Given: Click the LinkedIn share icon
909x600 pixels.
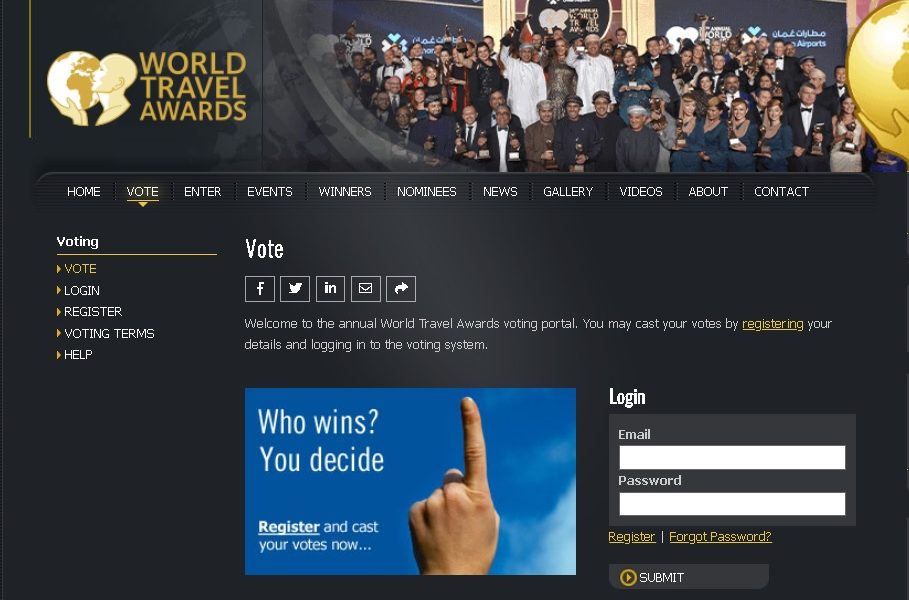Looking at the screenshot, I should (x=330, y=289).
